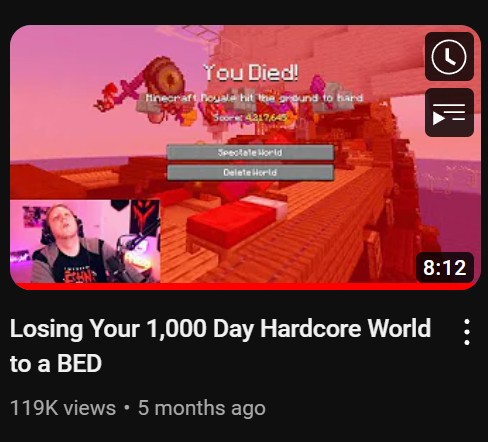This screenshot has height=442, width=488.
Task: Click the Delete World button in thumbnail
Action: click(x=250, y=172)
